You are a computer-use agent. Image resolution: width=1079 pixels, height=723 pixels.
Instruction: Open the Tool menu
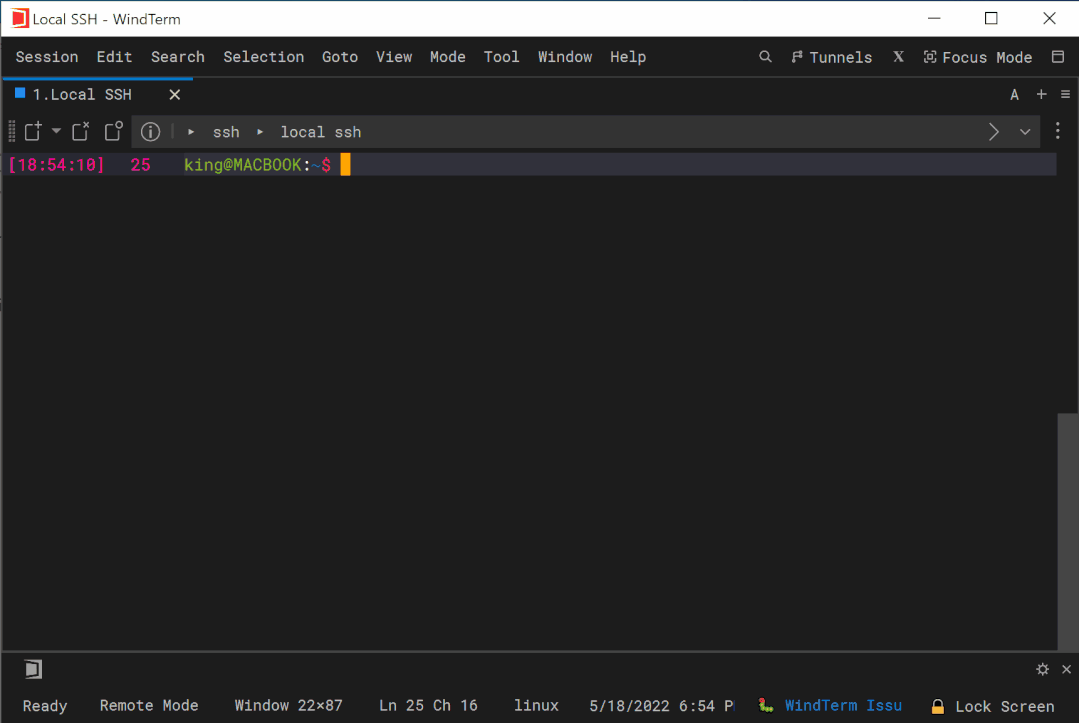[501, 57]
